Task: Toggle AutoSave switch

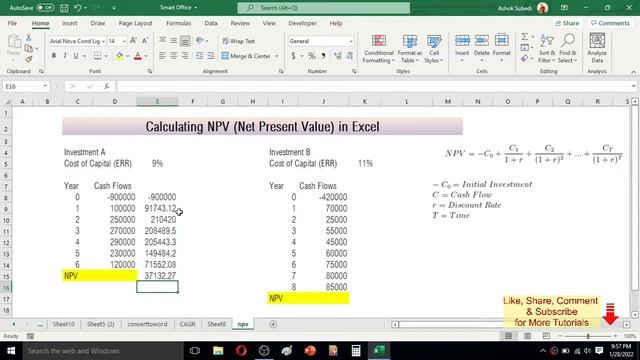Action: point(45,8)
